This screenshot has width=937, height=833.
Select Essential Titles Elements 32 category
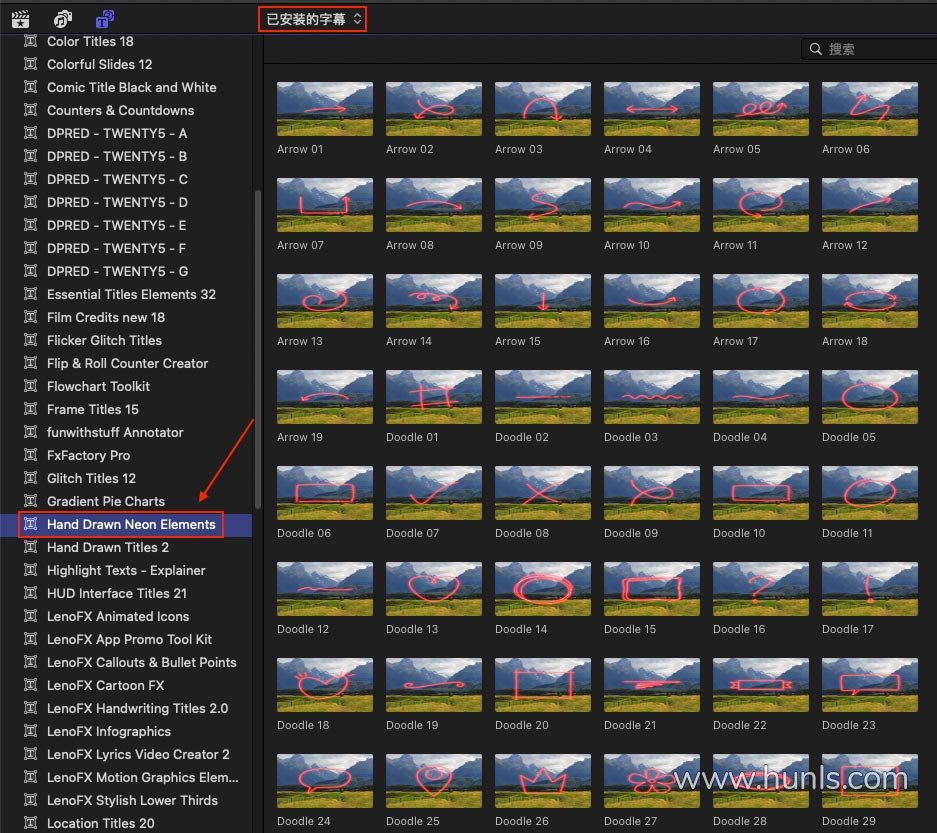pos(131,294)
